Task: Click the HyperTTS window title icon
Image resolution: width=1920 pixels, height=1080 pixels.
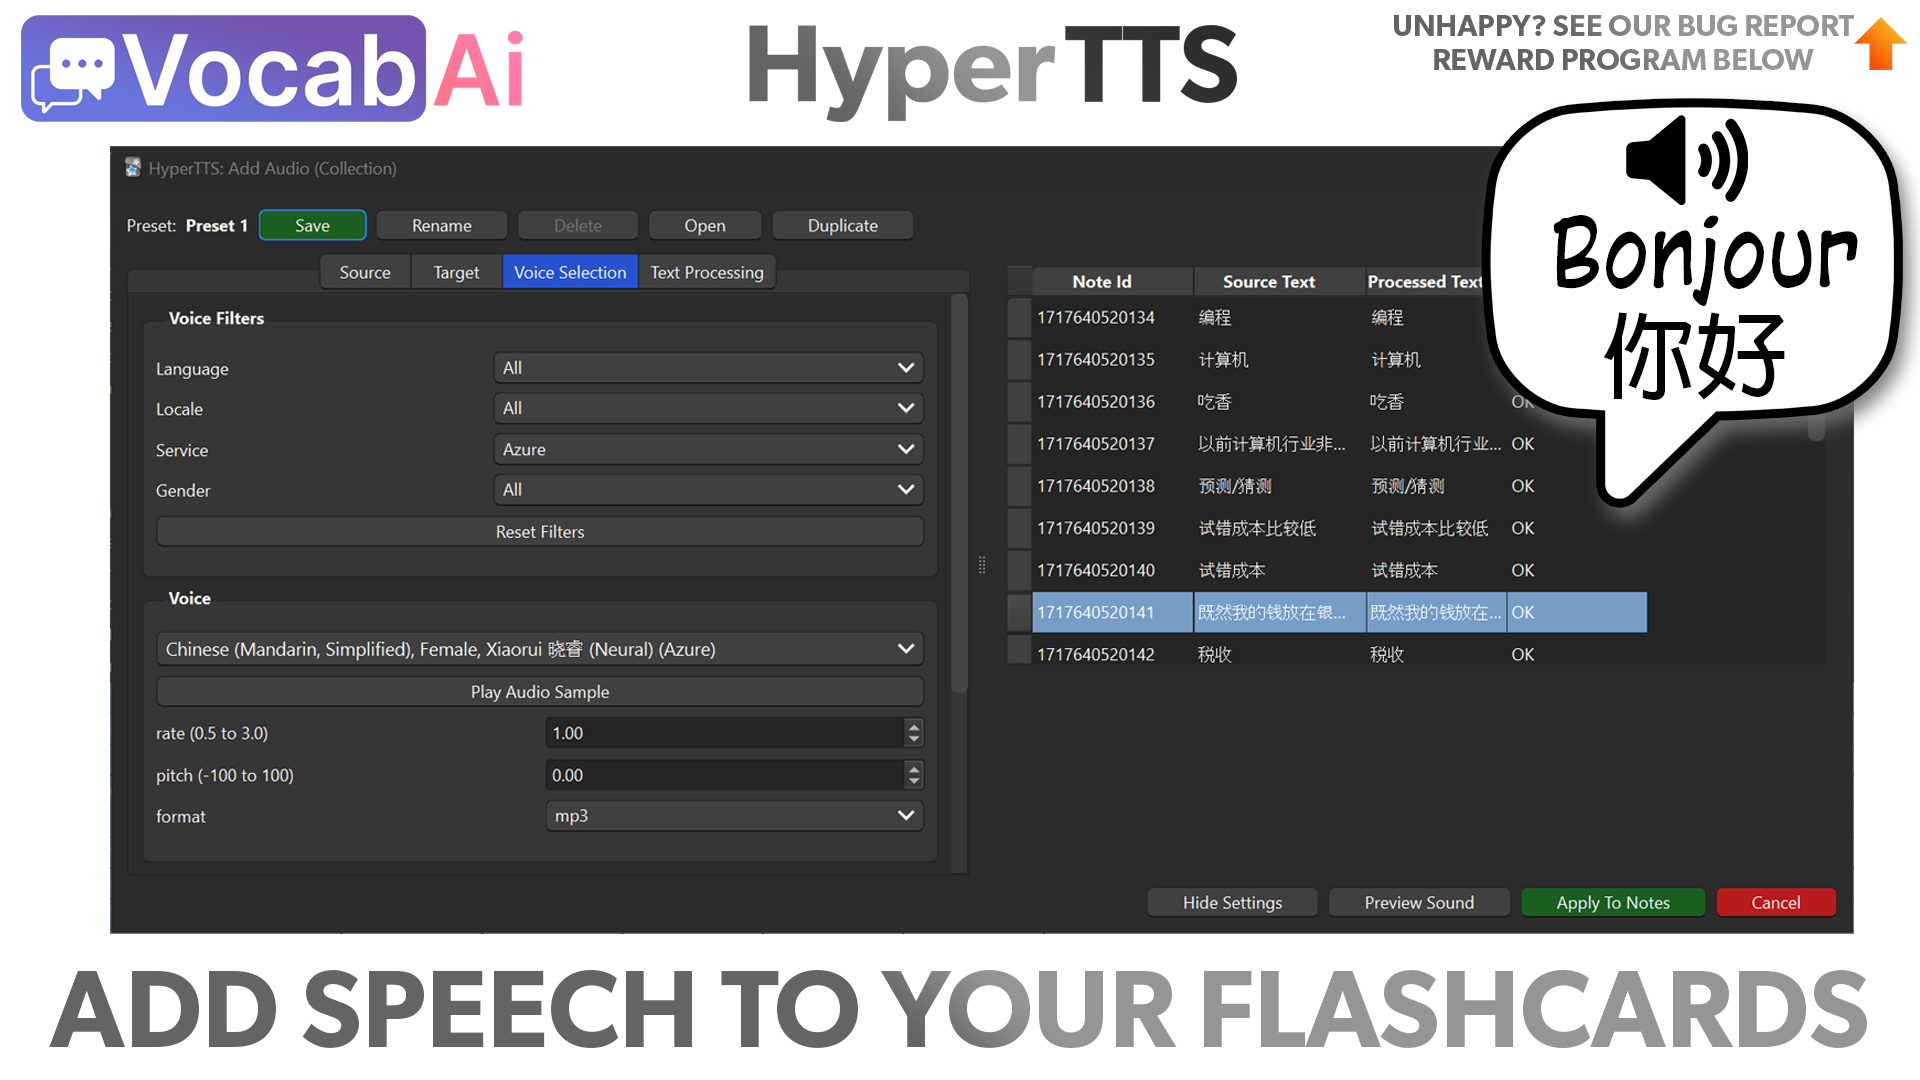Action: (x=133, y=168)
